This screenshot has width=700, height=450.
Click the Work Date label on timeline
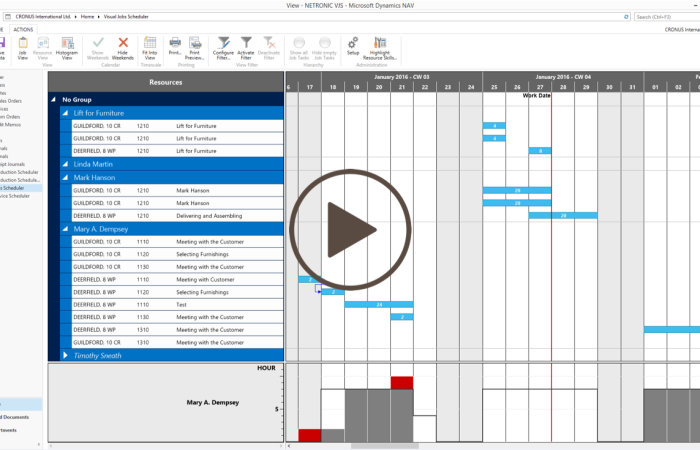[x=537, y=96]
